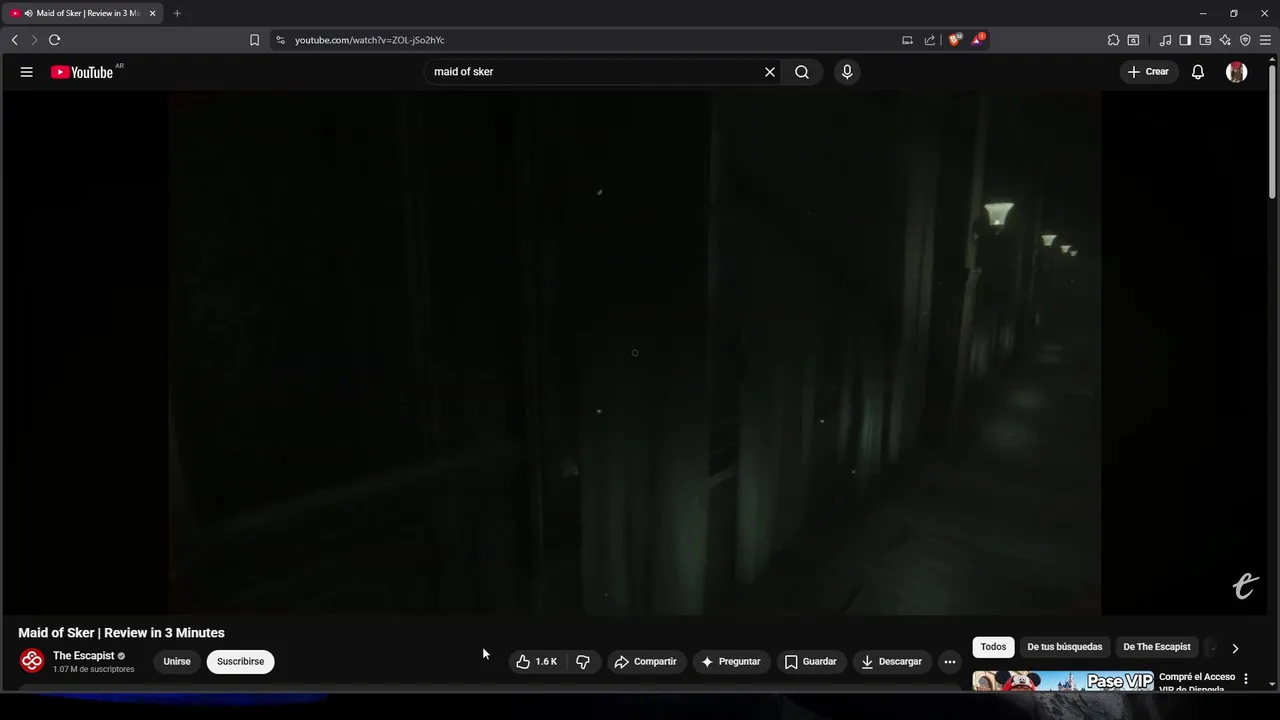Open site information icon beside URL
The width and height of the screenshot is (1280, 720).
coord(281,40)
